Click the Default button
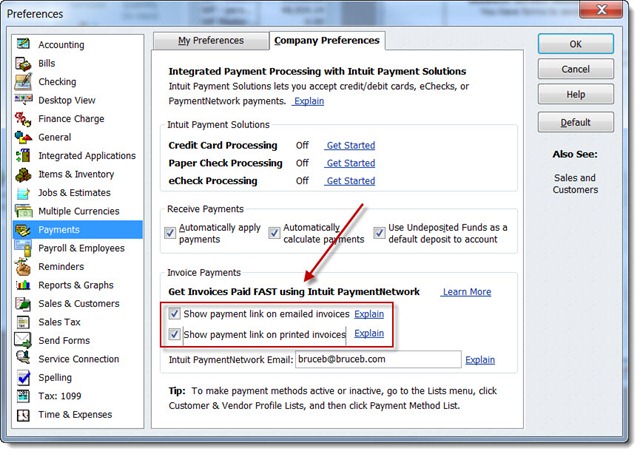The height and width of the screenshot is (454, 640). click(576, 122)
